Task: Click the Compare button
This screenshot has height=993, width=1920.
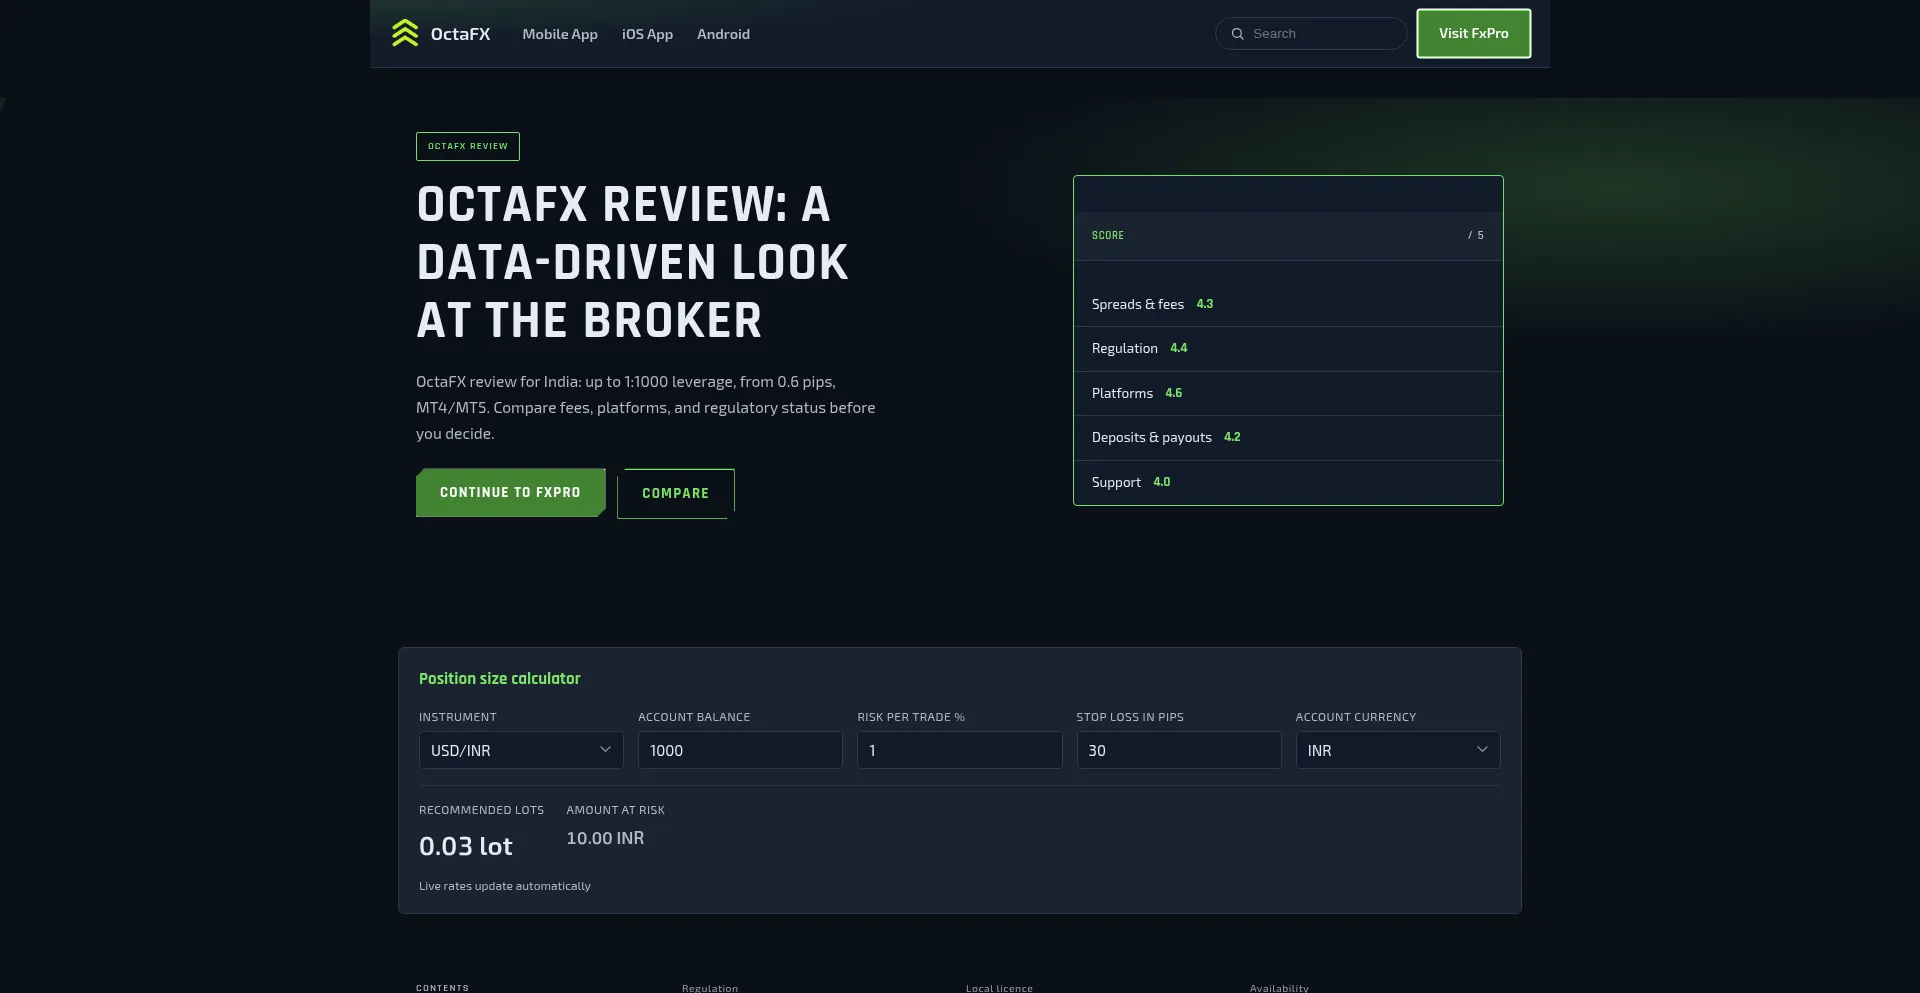Action: tap(676, 494)
